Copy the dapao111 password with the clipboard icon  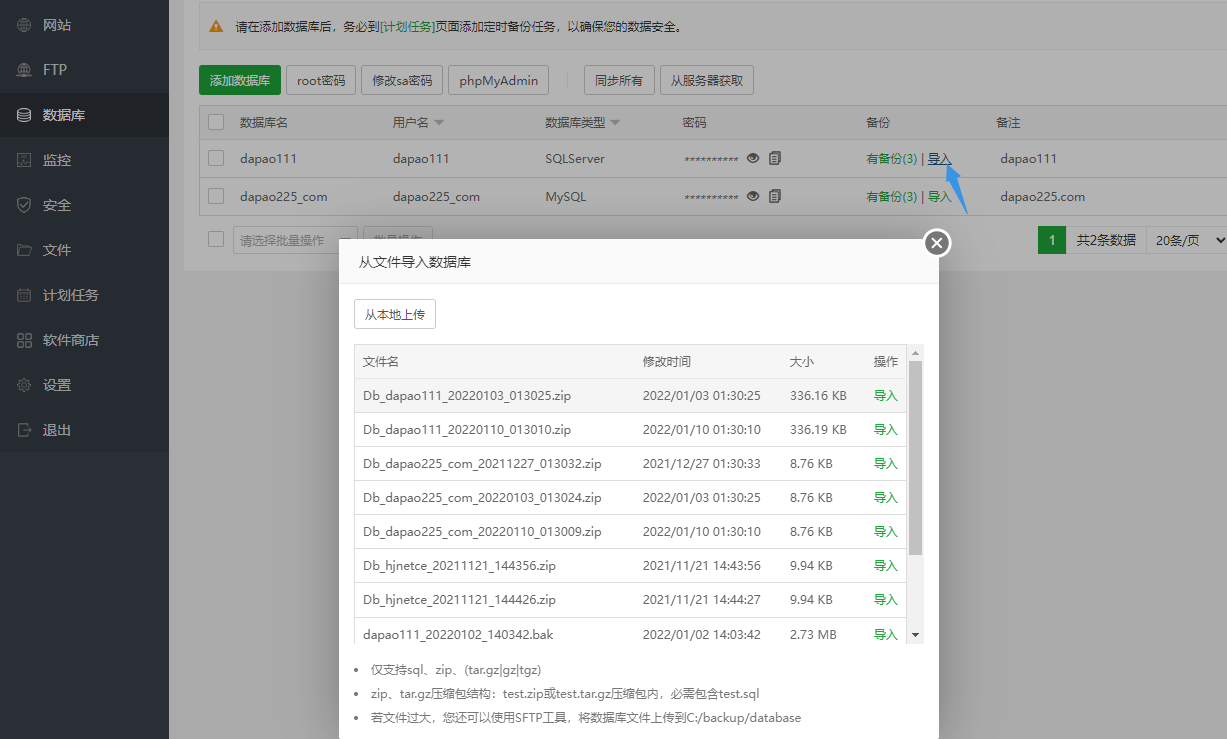[775, 158]
